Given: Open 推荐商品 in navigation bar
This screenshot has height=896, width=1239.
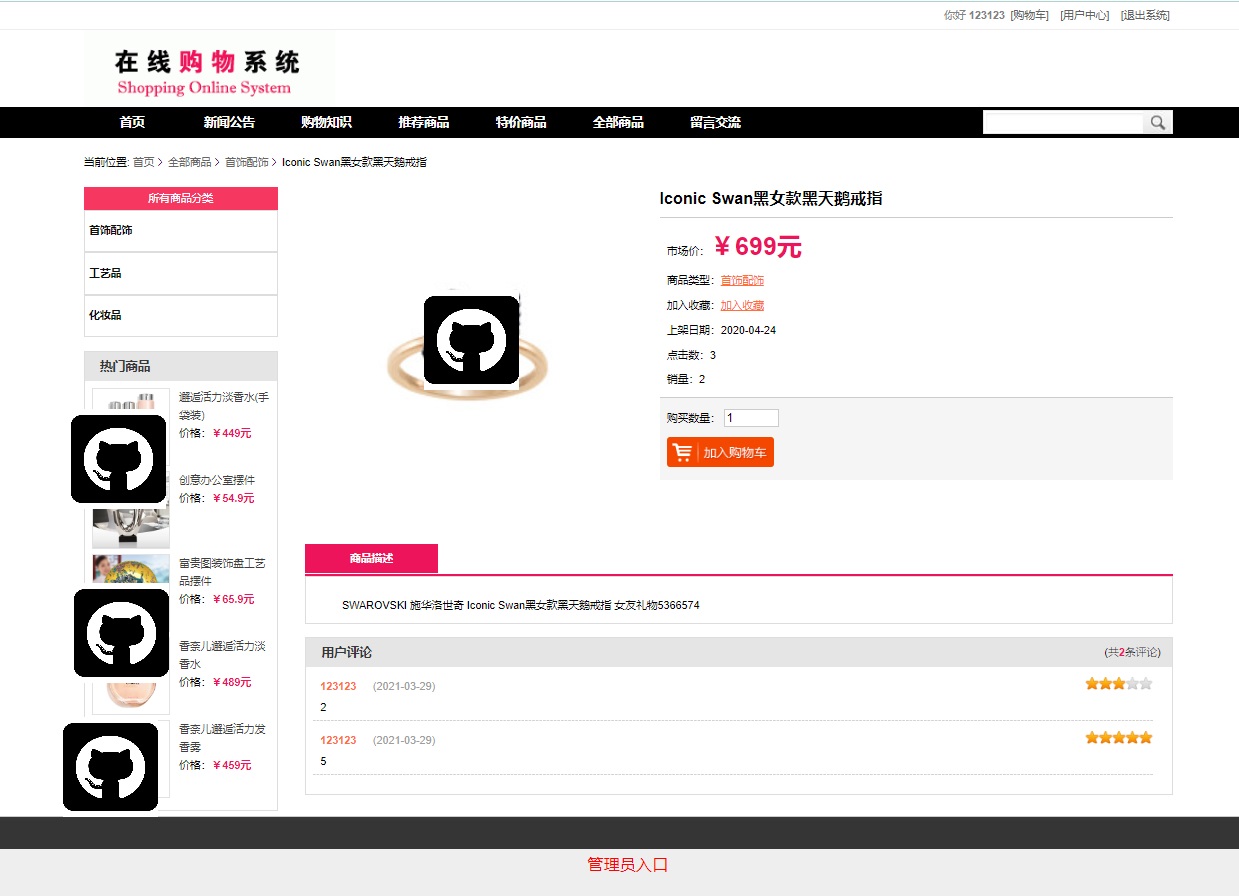Looking at the screenshot, I should (424, 122).
